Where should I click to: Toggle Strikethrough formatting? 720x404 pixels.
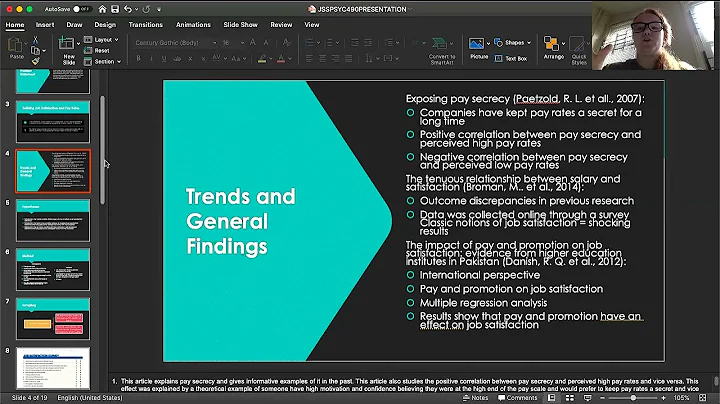pyautogui.click(x=177, y=59)
